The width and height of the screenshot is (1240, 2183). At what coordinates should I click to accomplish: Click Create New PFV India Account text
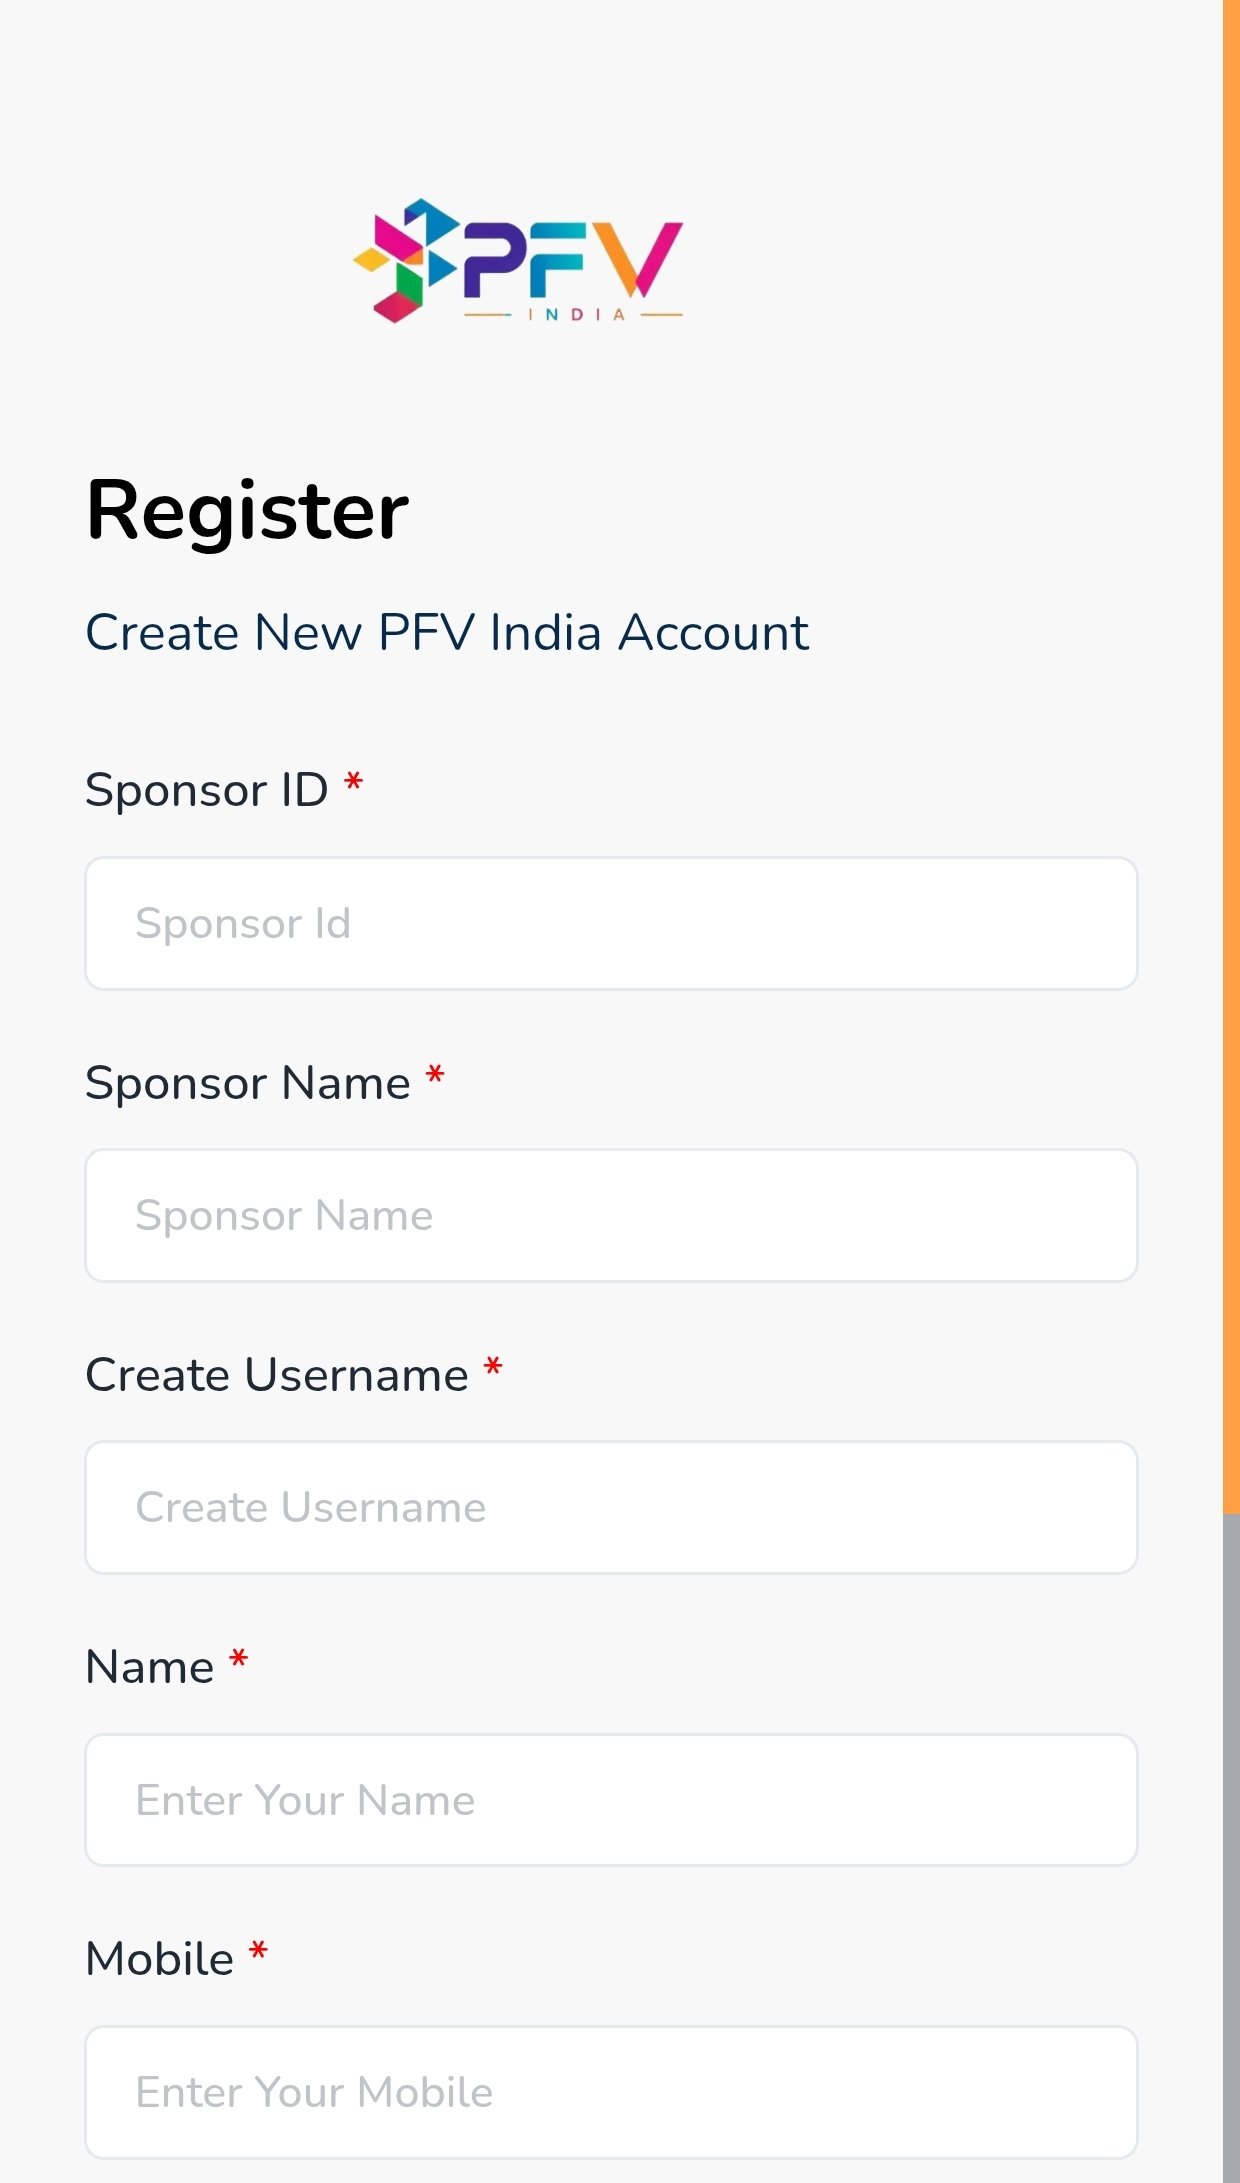pyautogui.click(x=447, y=633)
